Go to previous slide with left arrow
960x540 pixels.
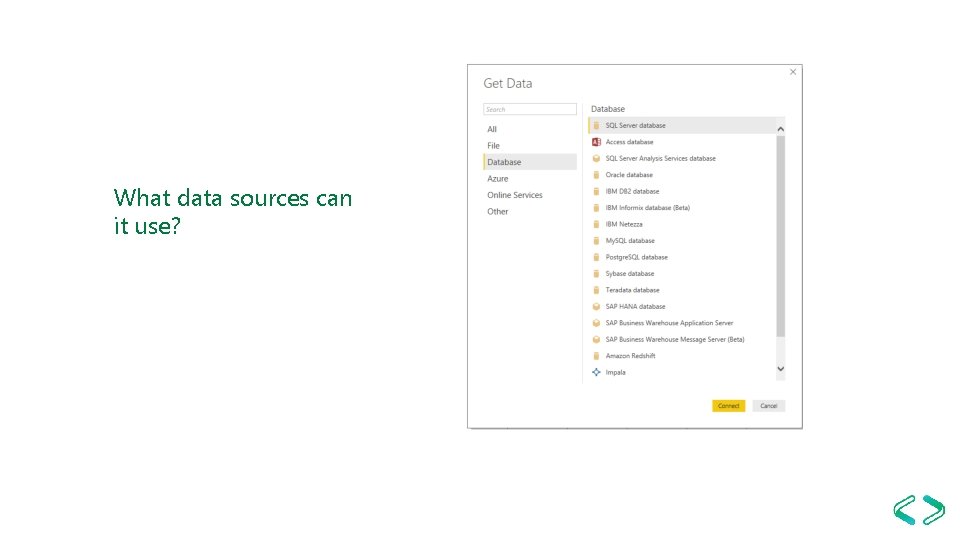click(x=904, y=510)
